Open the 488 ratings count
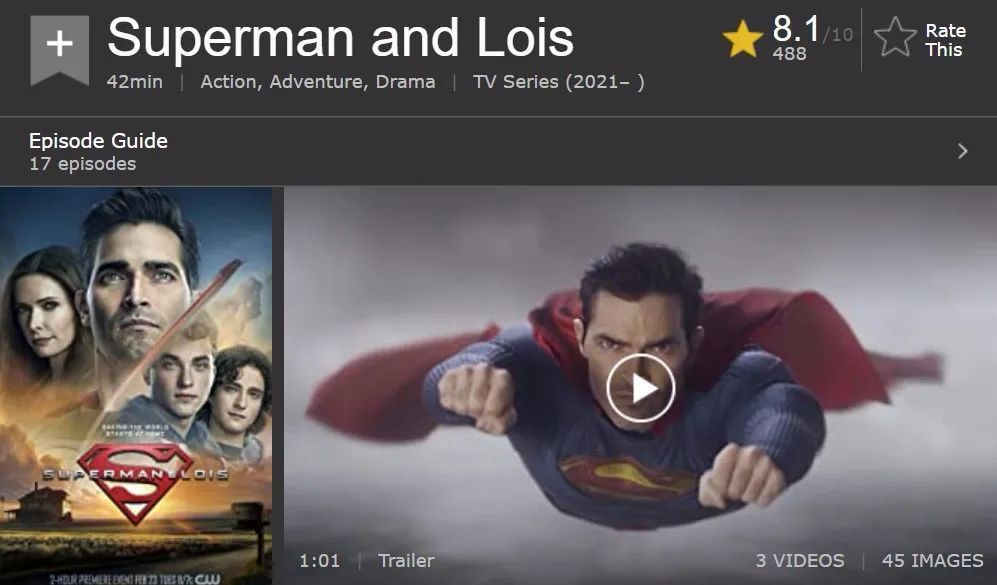 click(790, 53)
